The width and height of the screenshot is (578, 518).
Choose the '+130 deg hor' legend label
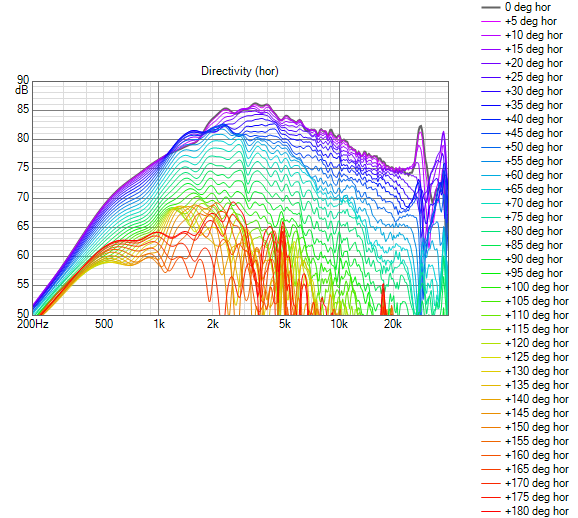tap(536, 371)
